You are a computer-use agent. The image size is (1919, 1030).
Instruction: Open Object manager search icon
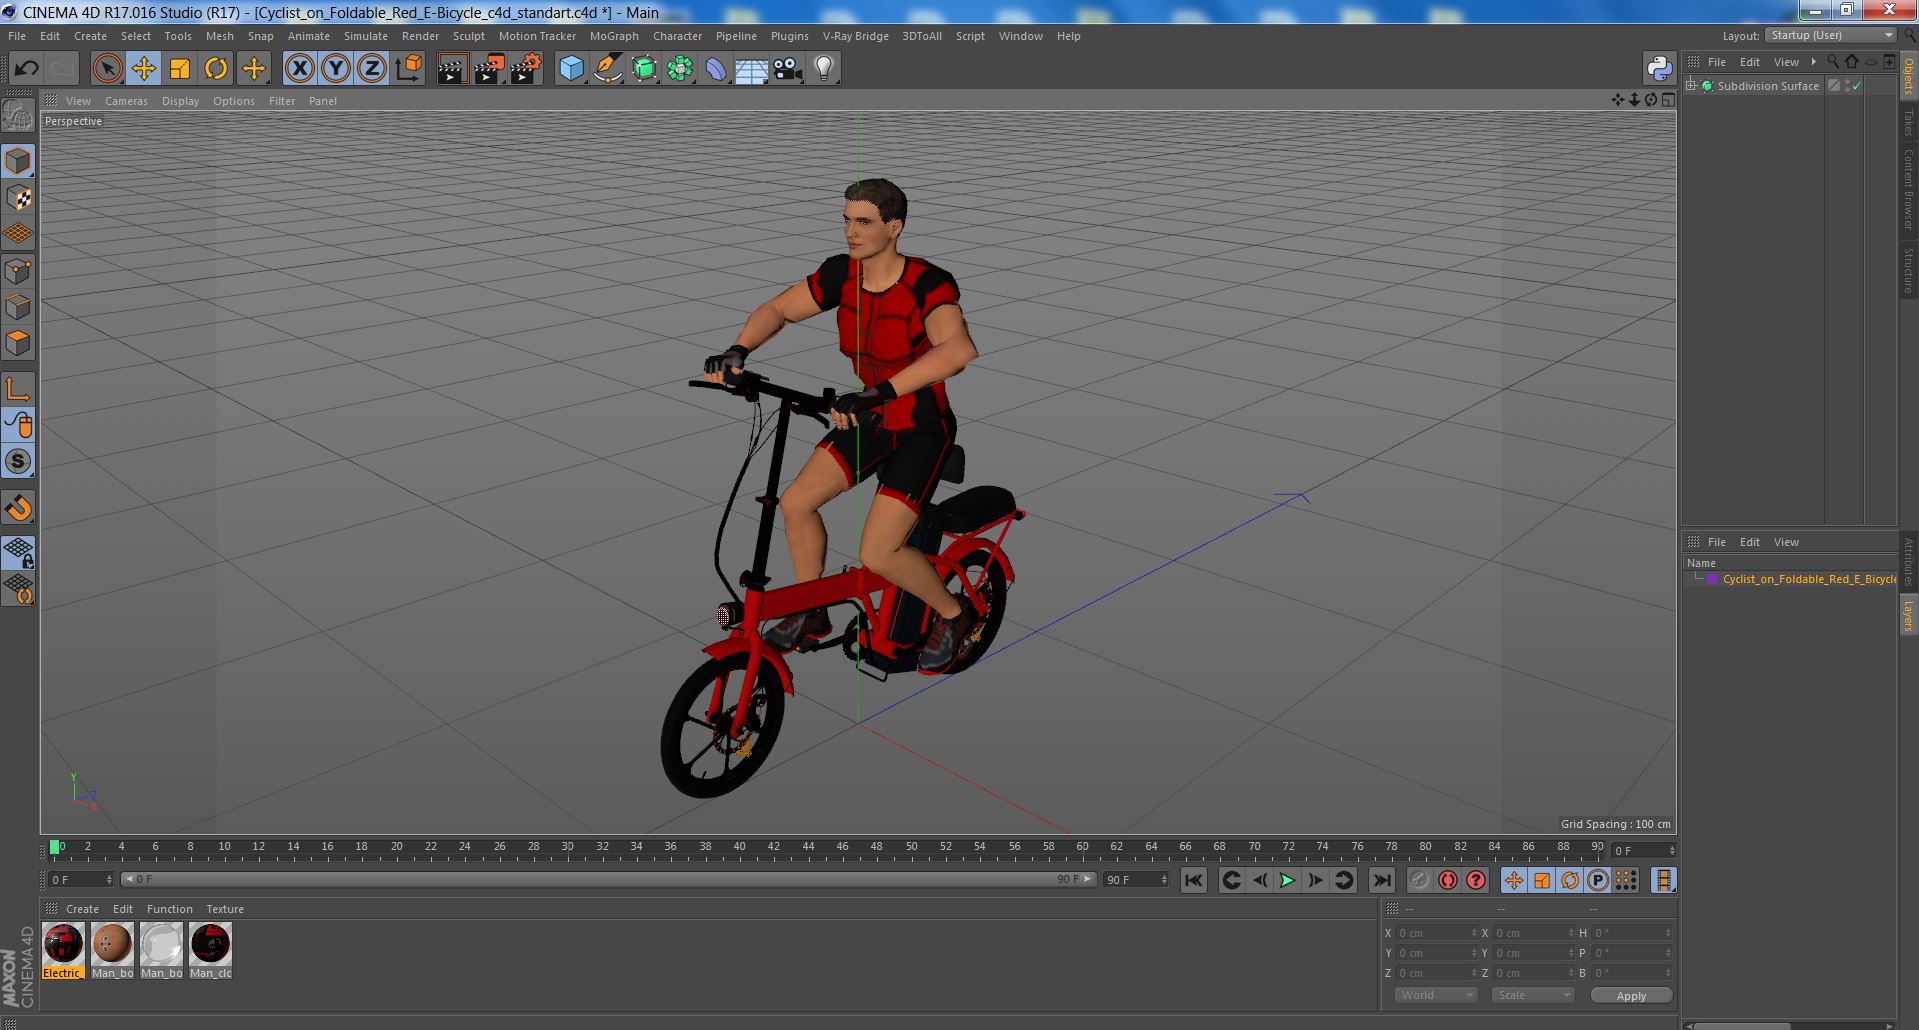(1833, 62)
